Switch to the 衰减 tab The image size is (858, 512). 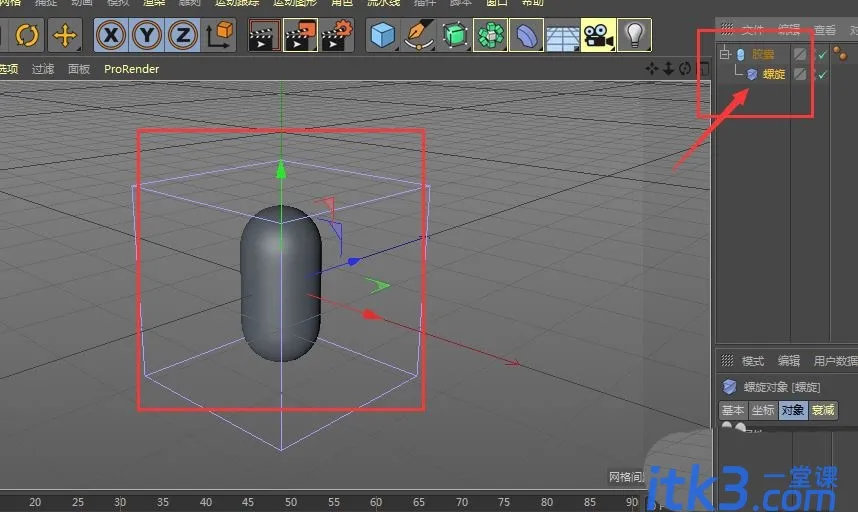[822, 410]
